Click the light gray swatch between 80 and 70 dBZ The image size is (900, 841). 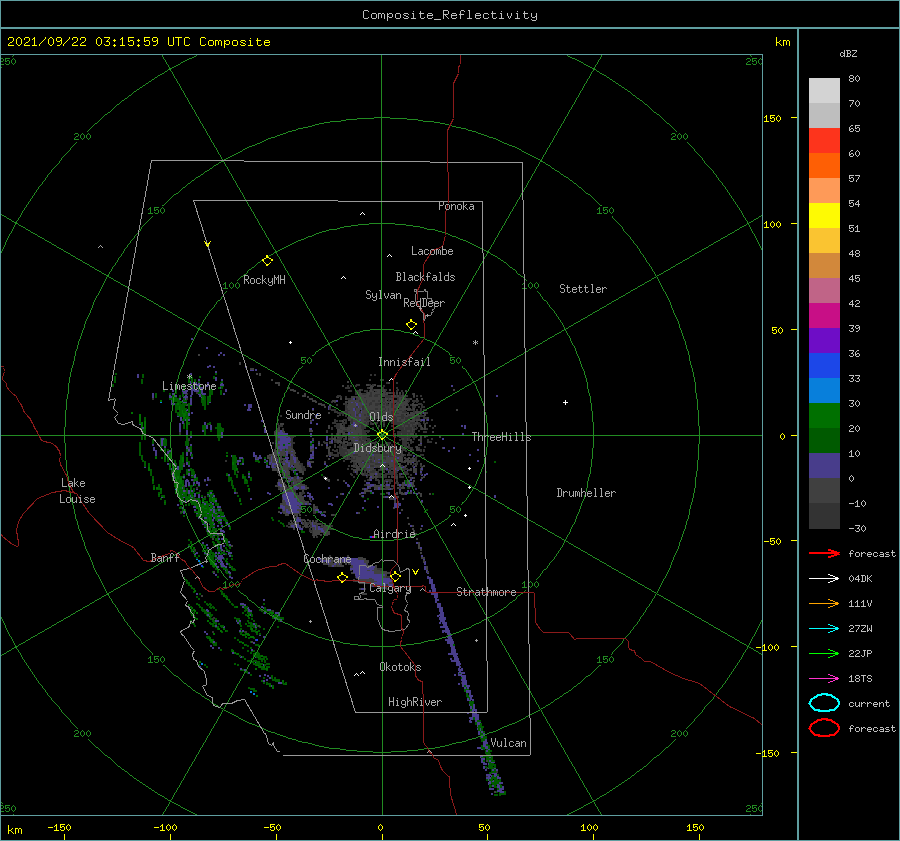click(x=824, y=91)
